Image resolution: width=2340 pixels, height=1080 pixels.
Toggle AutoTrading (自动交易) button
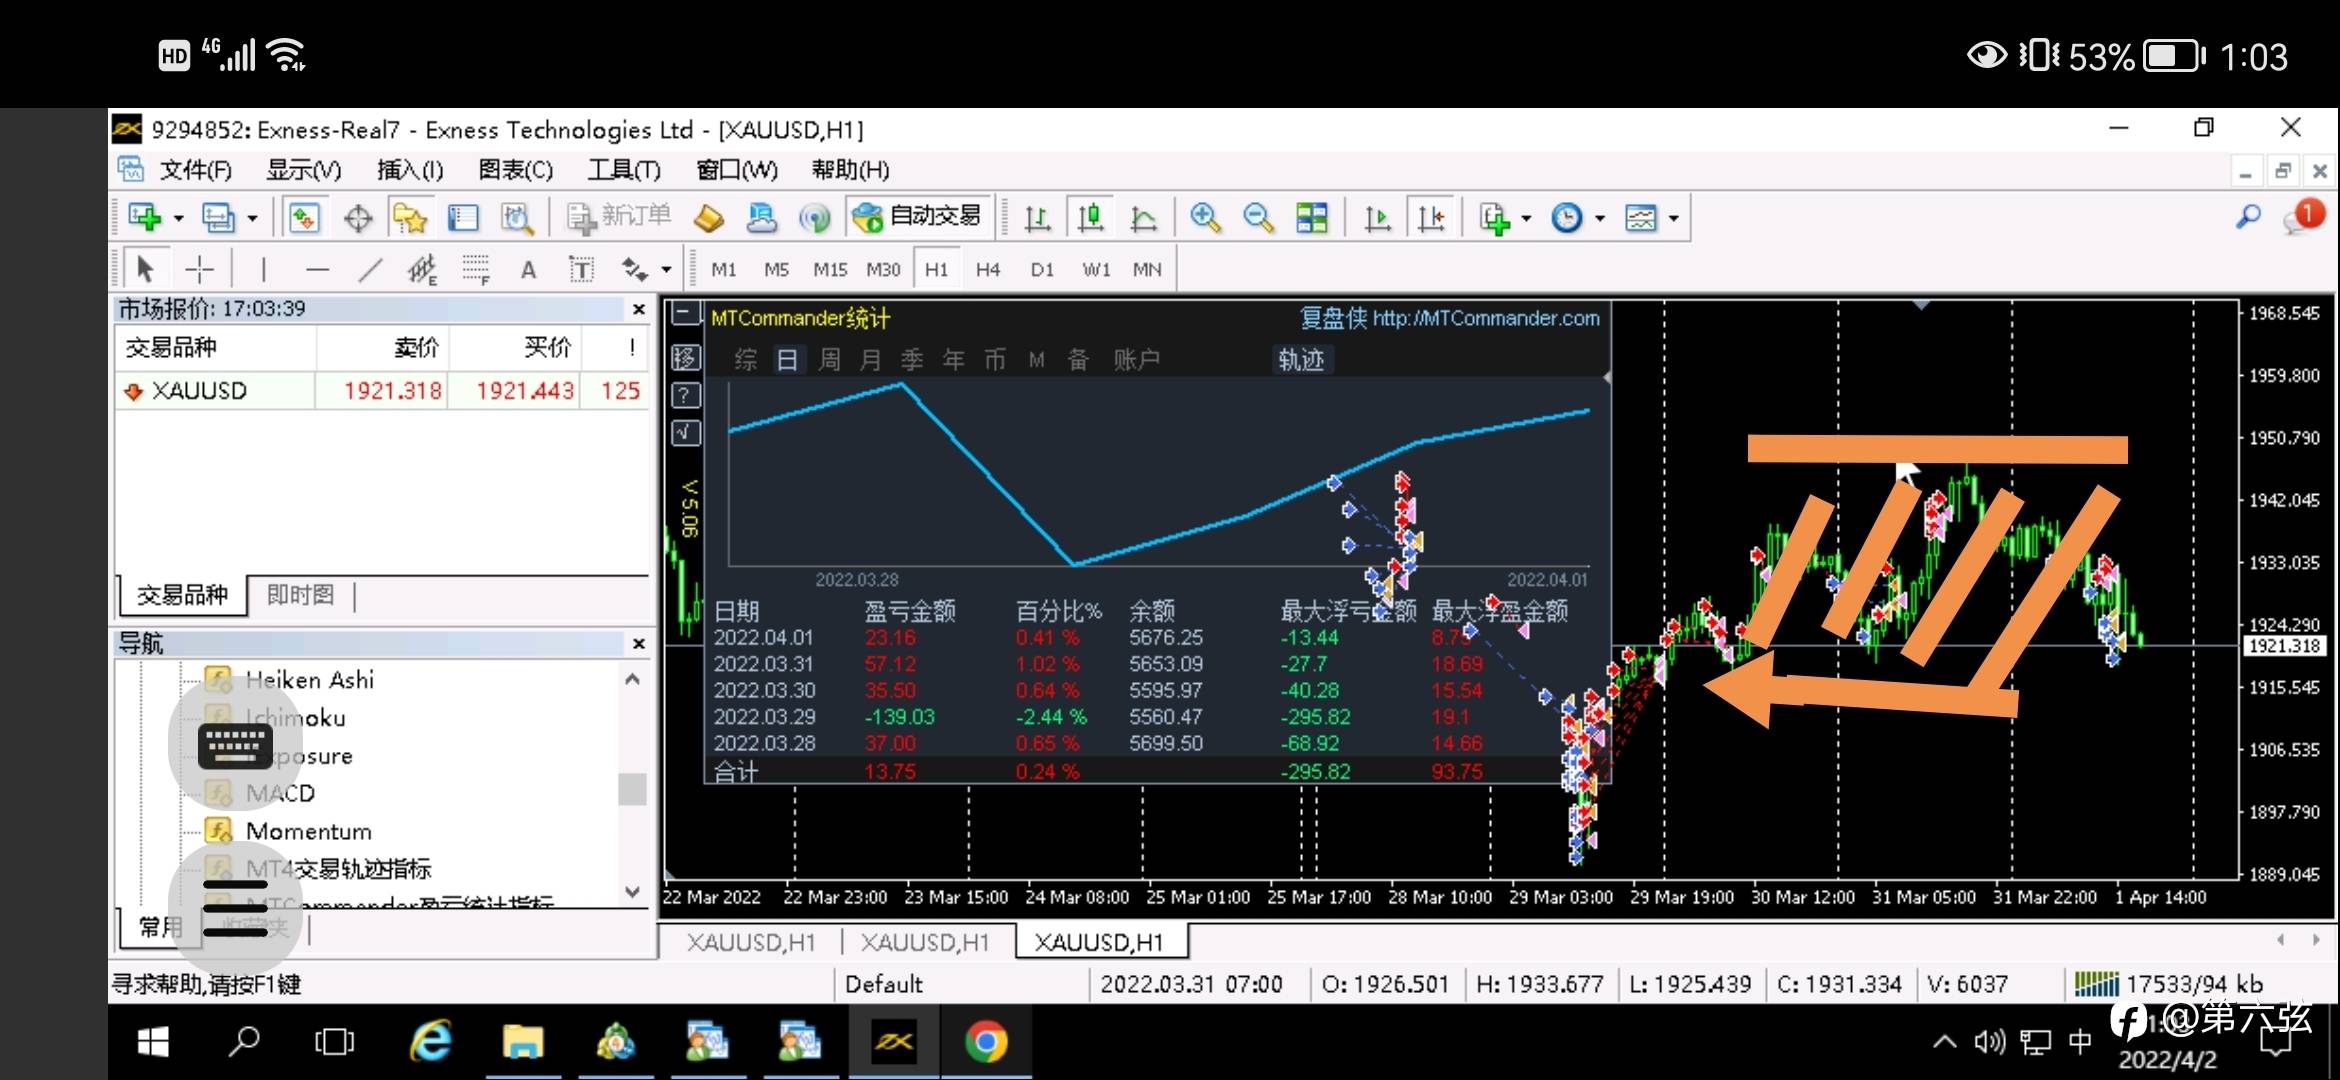coord(919,217)
